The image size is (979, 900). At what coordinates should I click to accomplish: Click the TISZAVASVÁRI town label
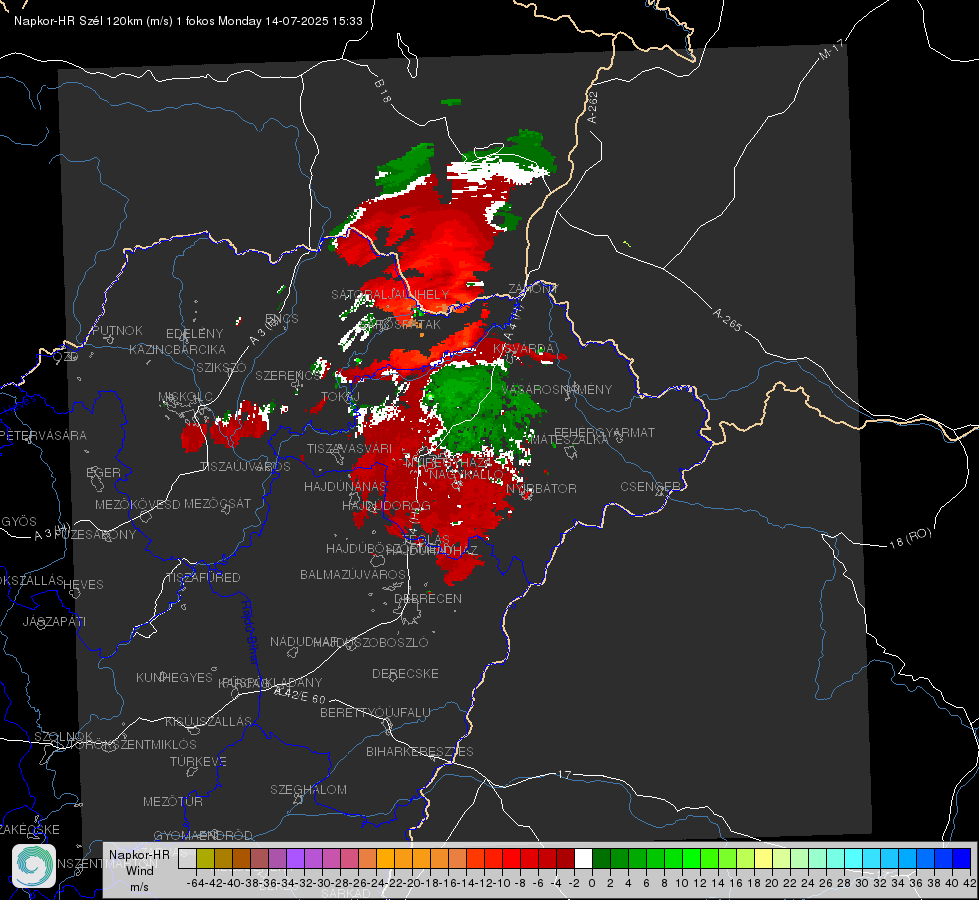coord(350,448)
